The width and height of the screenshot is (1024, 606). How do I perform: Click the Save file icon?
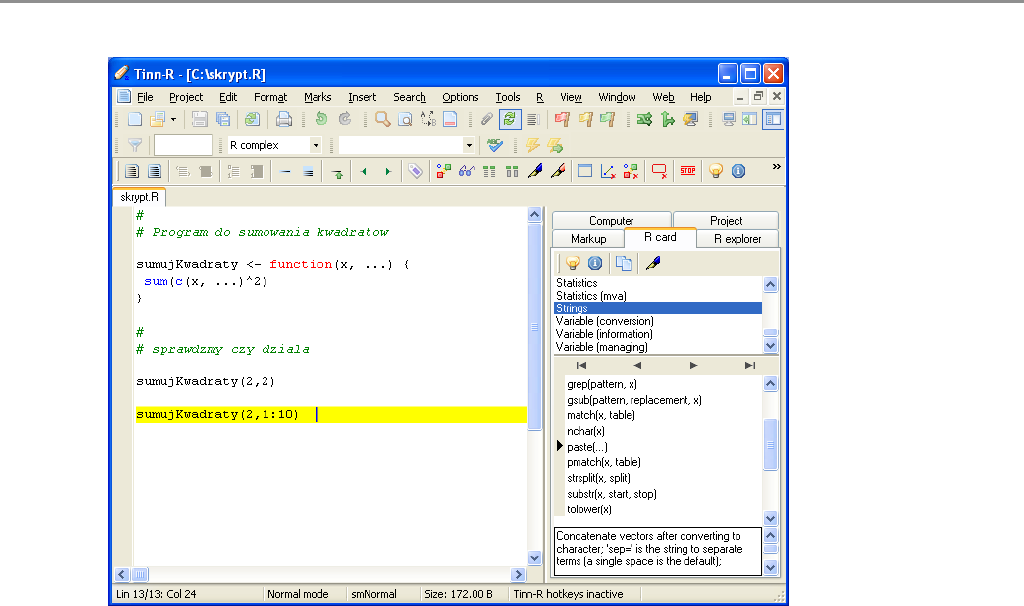point(200,119)
